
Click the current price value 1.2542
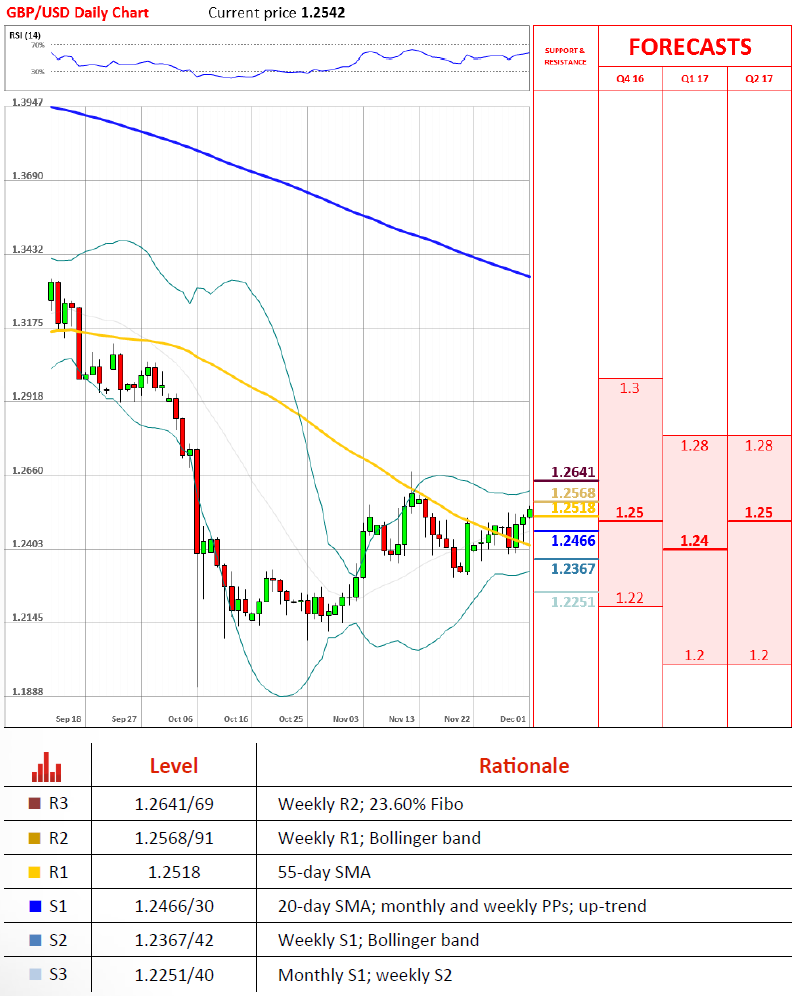point(323,13)
